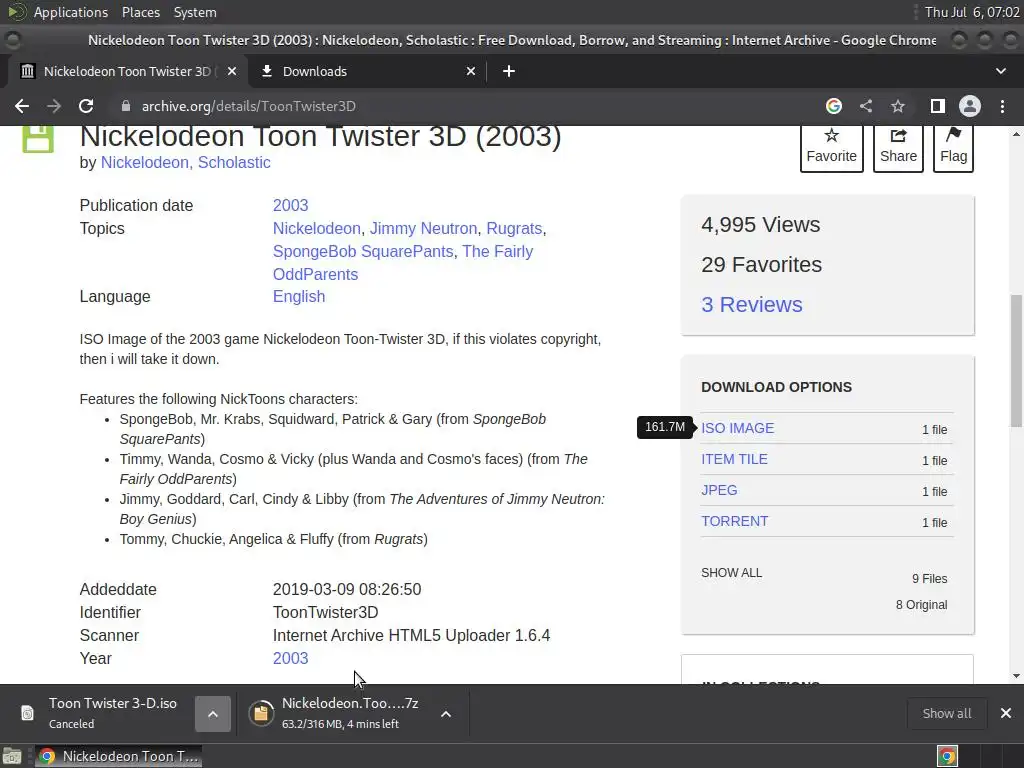Image resolution: width=1024 pixels, height=768 pixels.
Task: Click the Toon Twister 3-D.iso file icon
Action: coord(27,712)
